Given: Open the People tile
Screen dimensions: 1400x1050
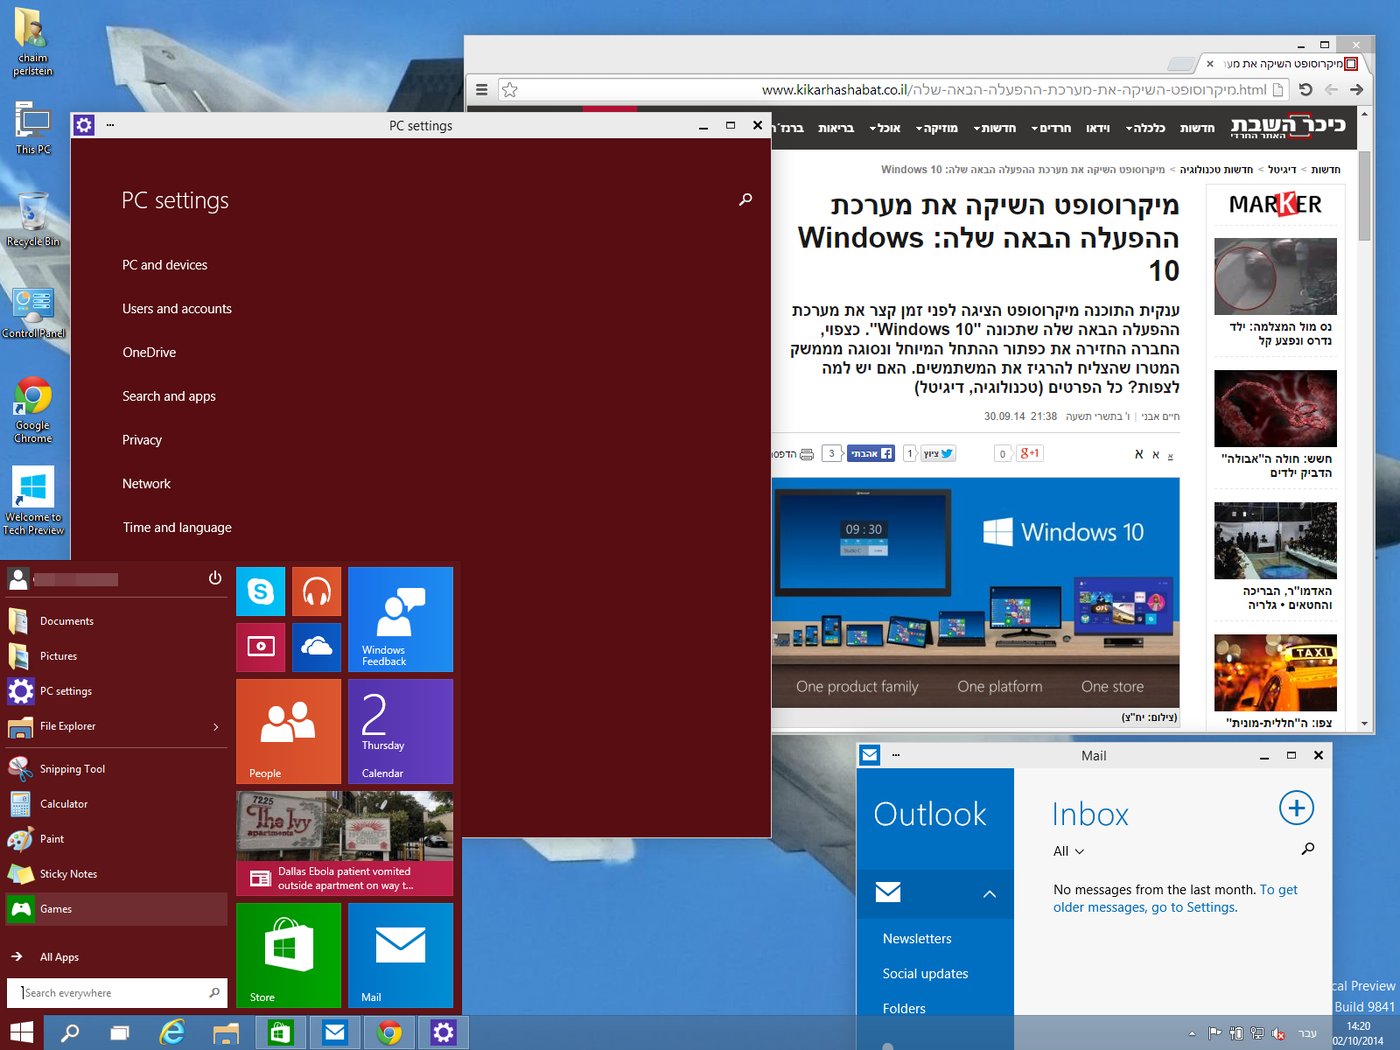Looking at the screenshot, I should pyautogui.click(x=288, y=731).
